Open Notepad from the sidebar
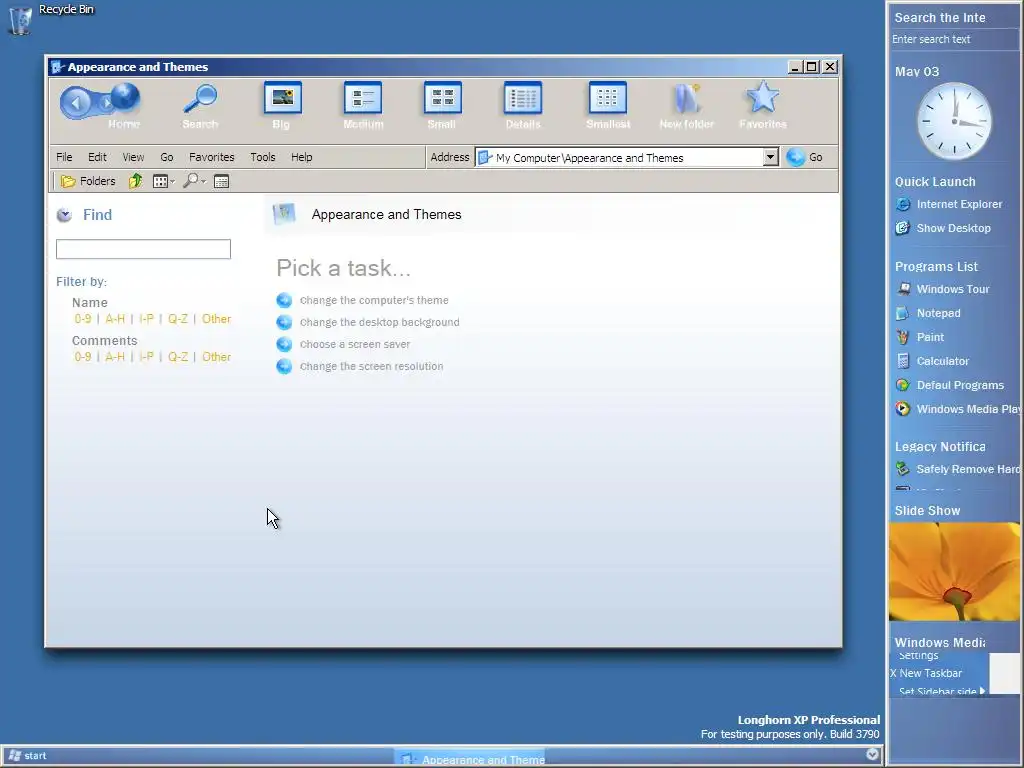Image resolution: width=1024 pixels, height=768 pixels. click(x=928, y=313)
